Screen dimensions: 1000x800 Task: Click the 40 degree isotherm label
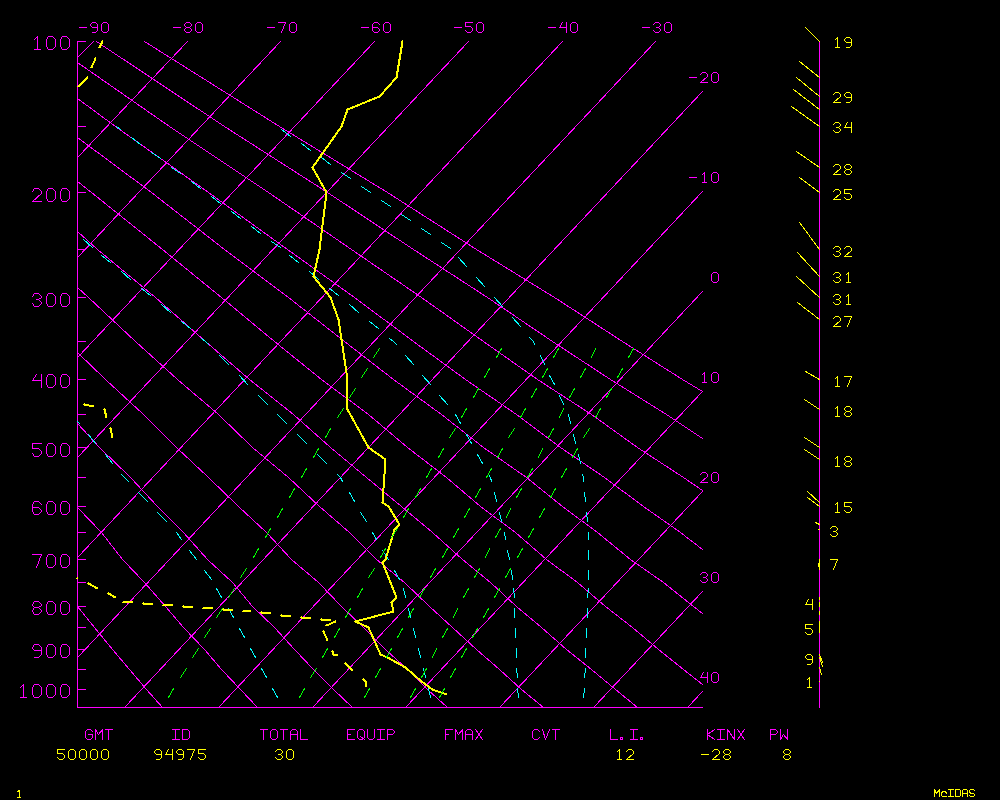tap(709, 678)
